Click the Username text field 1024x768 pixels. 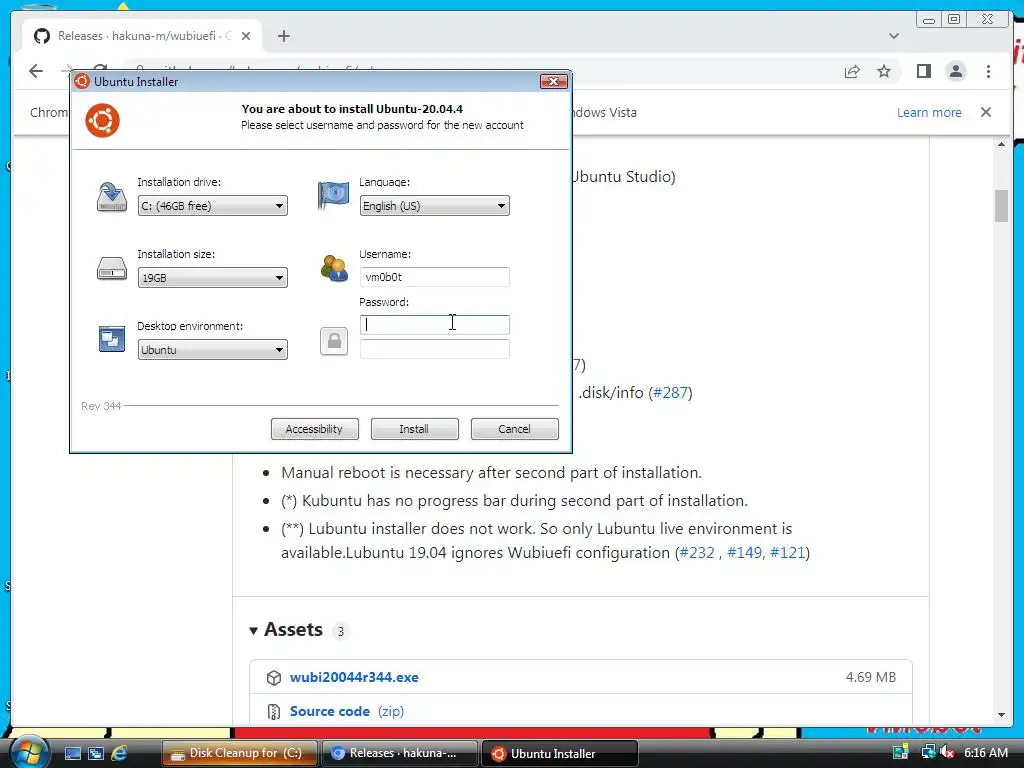coord(434,277)
